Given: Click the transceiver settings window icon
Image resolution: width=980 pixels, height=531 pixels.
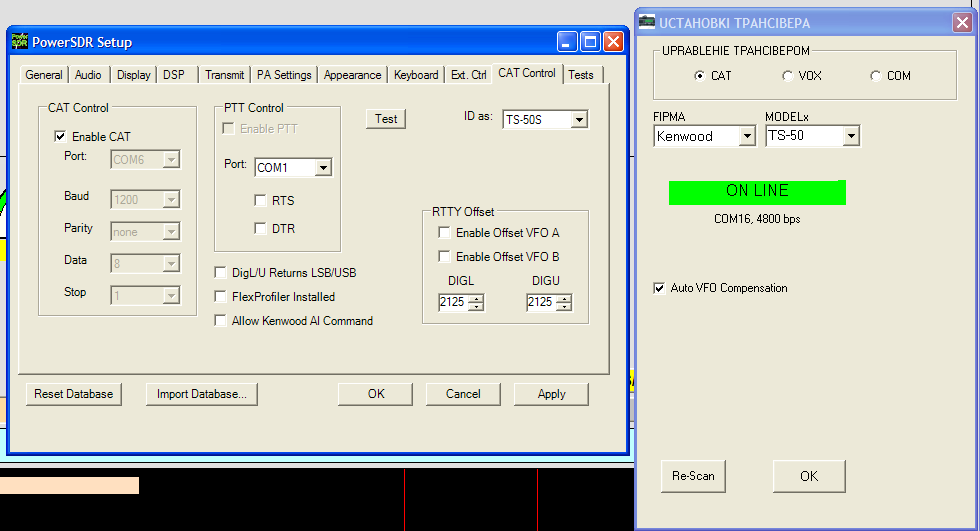Looking at the screenshot, I should point(647,22).
